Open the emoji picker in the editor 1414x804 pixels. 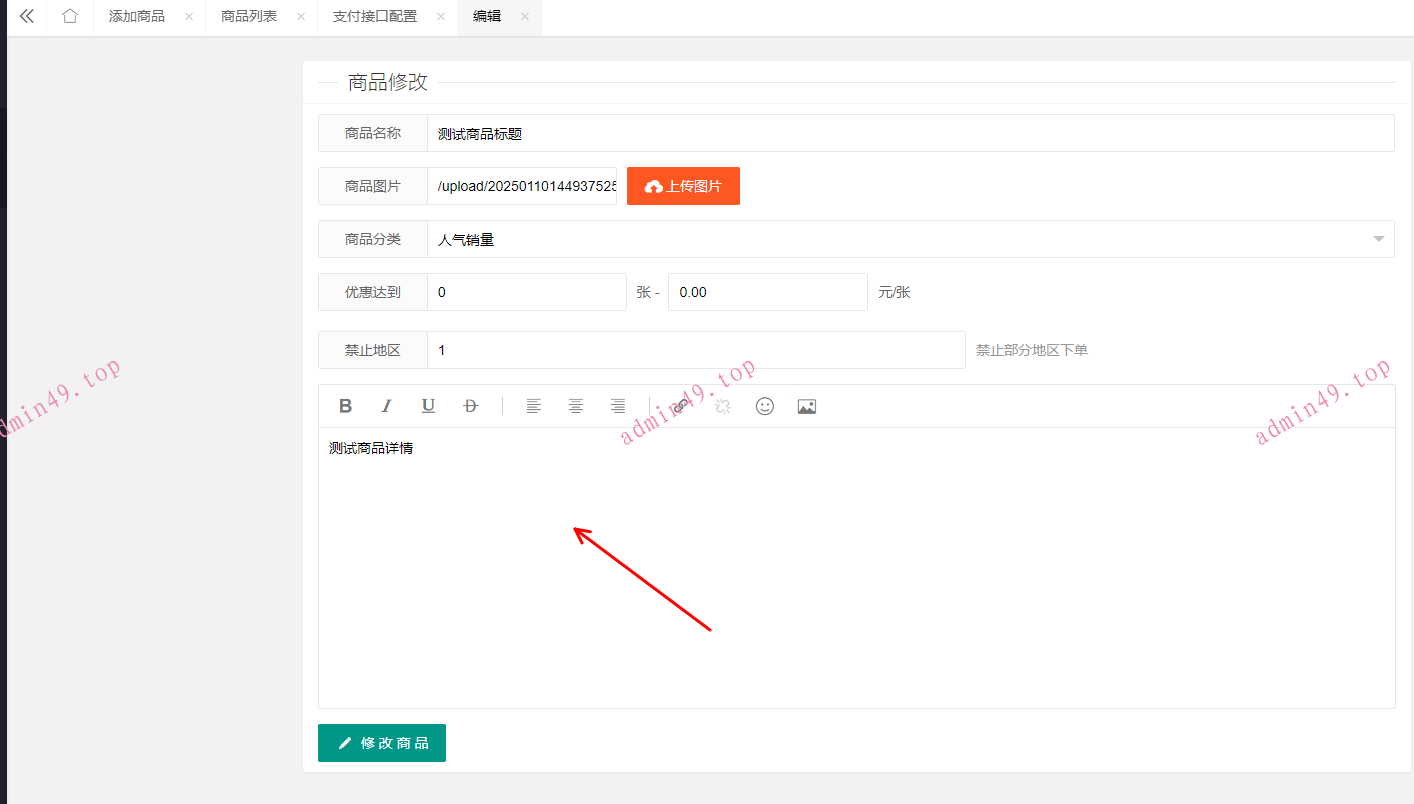765,406
